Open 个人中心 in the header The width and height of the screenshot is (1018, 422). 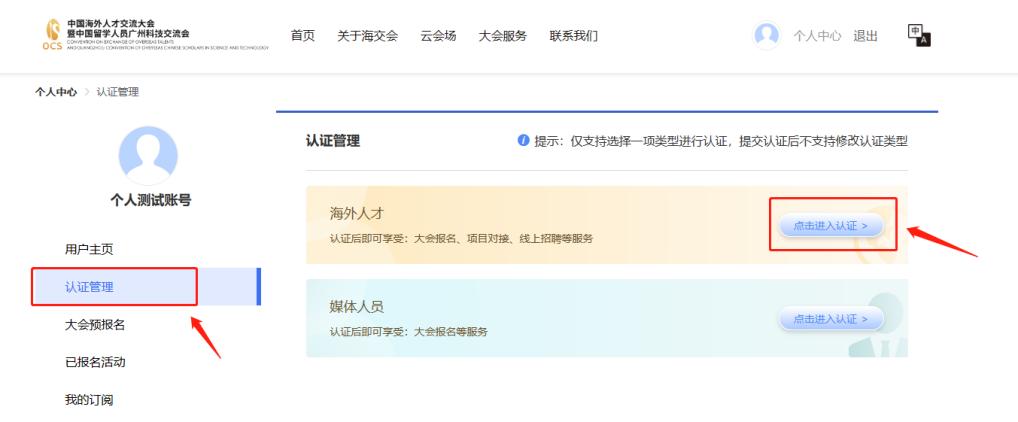817,36
